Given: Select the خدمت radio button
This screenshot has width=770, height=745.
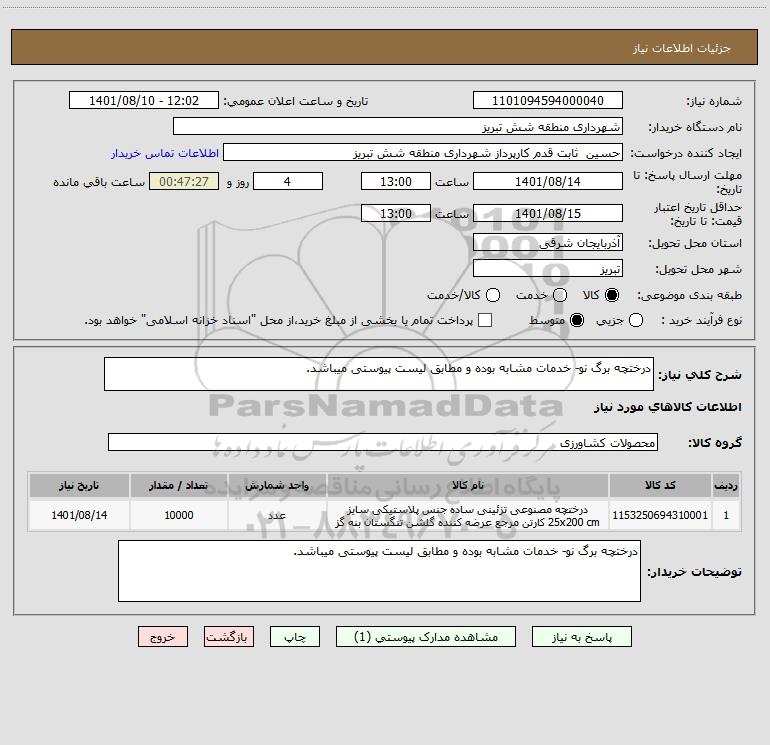Looking at the screenshot, I should click(560, 295).
